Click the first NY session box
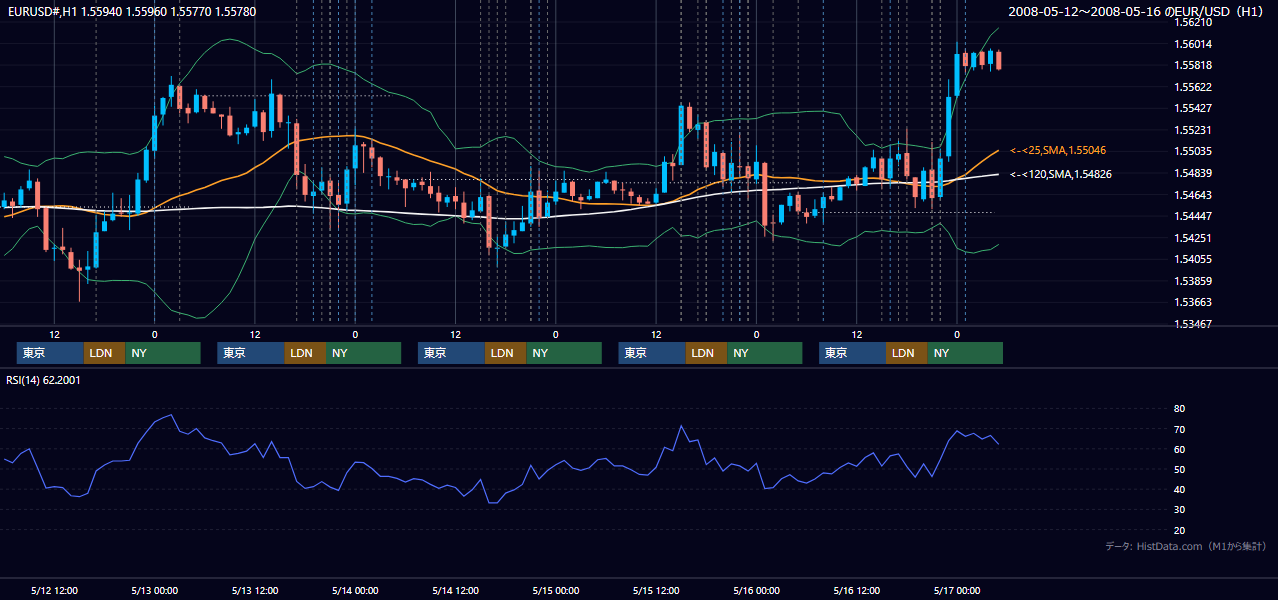The image size is (1278, 600). click(163, 353)
